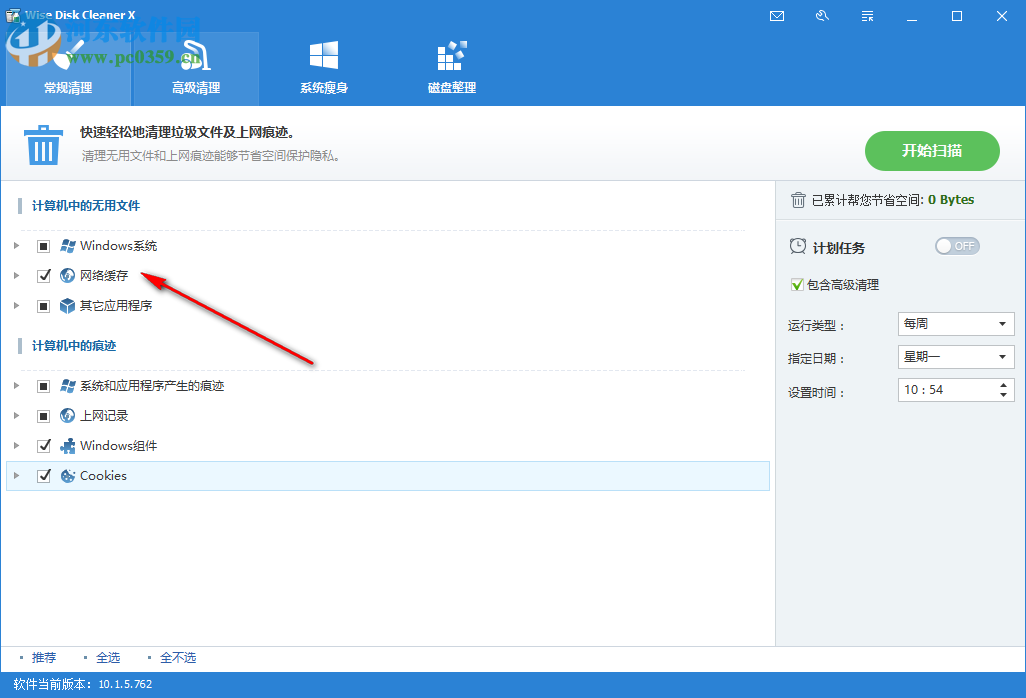The height and width of the screenshot is (698, 1026).
Task: Open the mail feedback icon in title bar
Action: click(777, 16)
